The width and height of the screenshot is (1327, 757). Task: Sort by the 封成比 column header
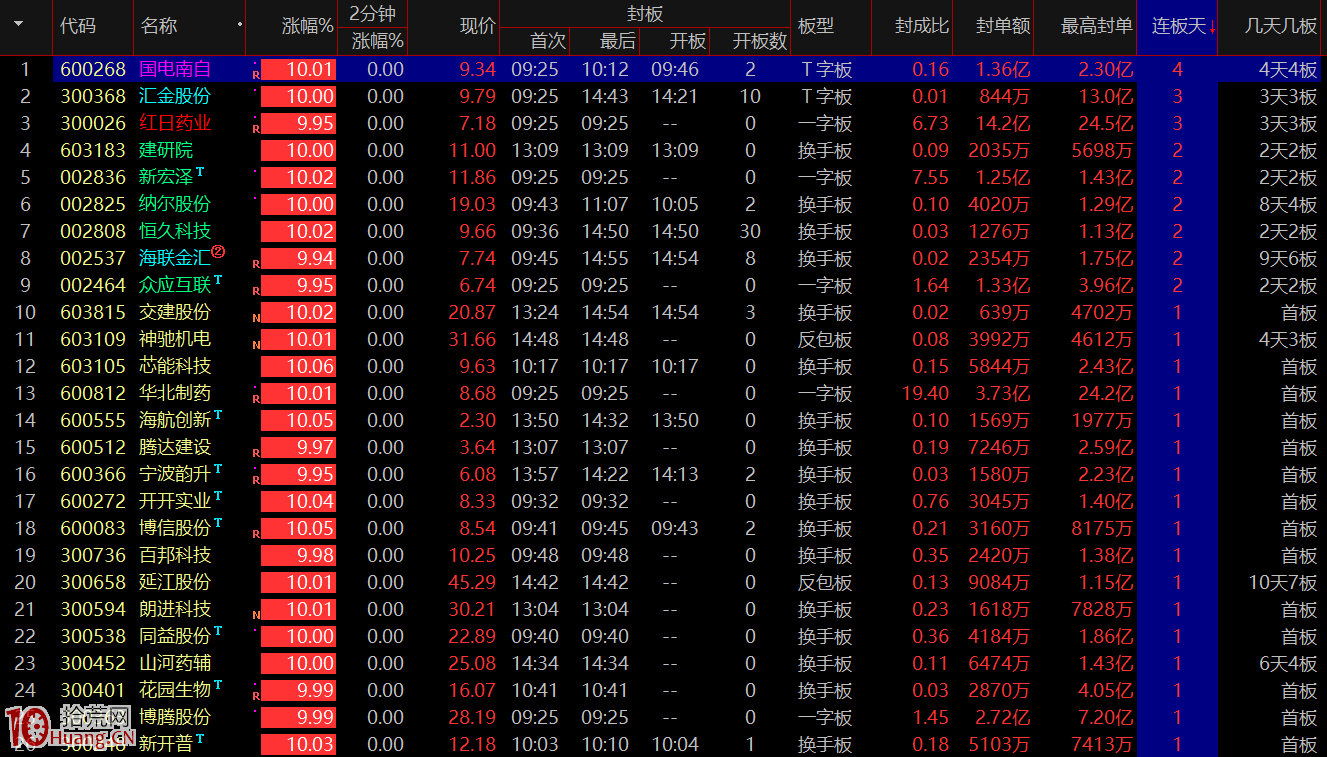921,26
